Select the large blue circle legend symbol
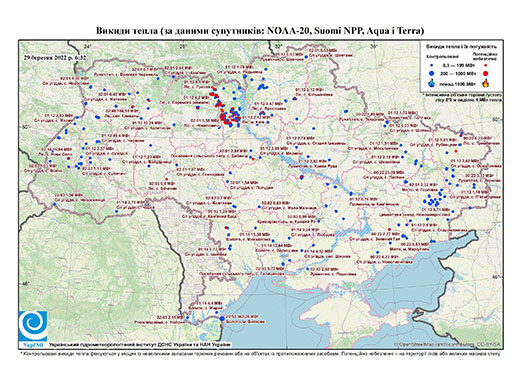520x368 pixels. [x=431, y=73]
